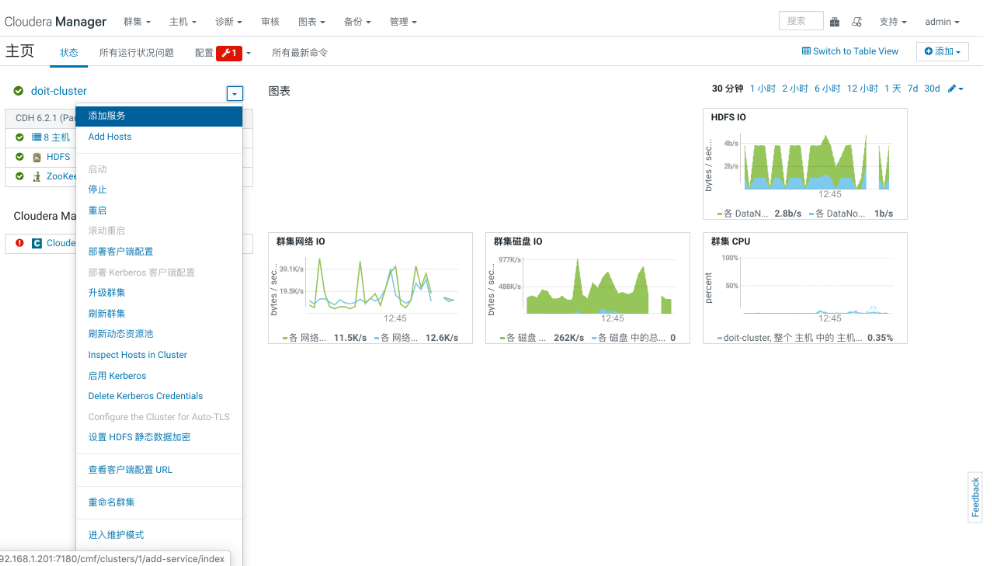The image size is (992, 566).
Task: Open the admin user dropdown
Action: (x=942, y=22)
